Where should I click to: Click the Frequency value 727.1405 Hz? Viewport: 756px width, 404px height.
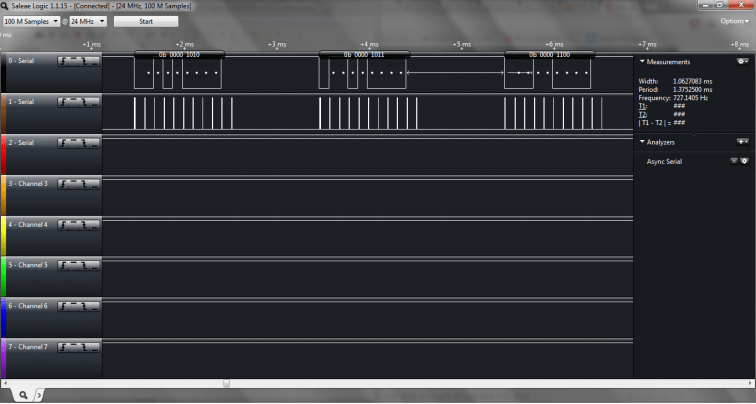coord(690,98)
